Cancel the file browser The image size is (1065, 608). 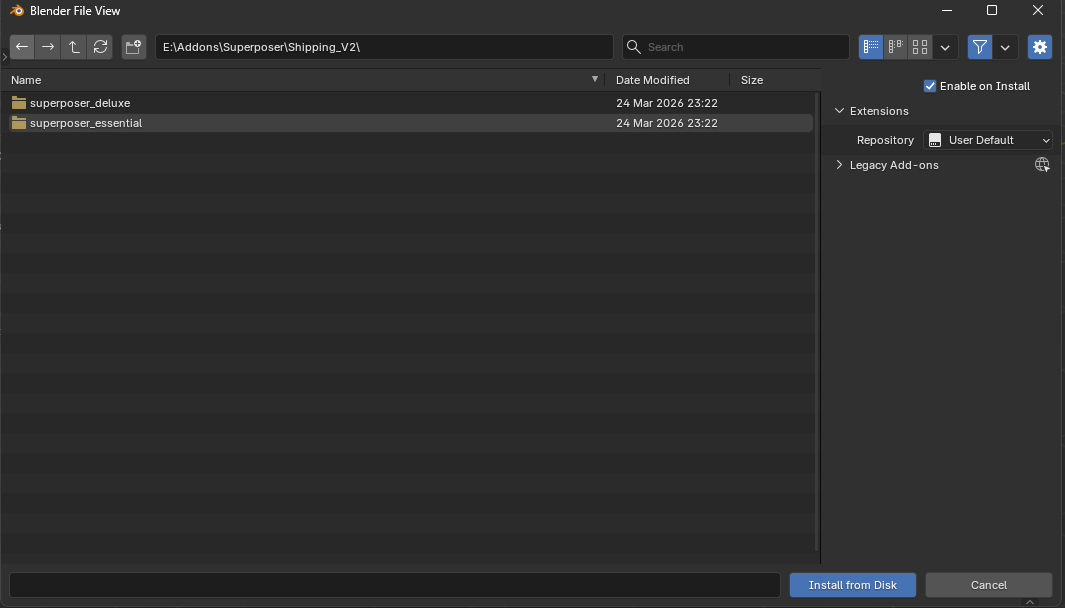click(x=988, y=585)
